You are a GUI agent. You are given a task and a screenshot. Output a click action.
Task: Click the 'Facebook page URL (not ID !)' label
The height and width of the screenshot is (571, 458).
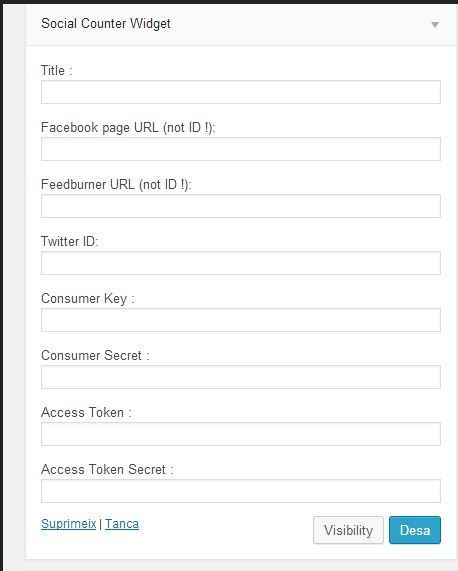coord(128,128)
